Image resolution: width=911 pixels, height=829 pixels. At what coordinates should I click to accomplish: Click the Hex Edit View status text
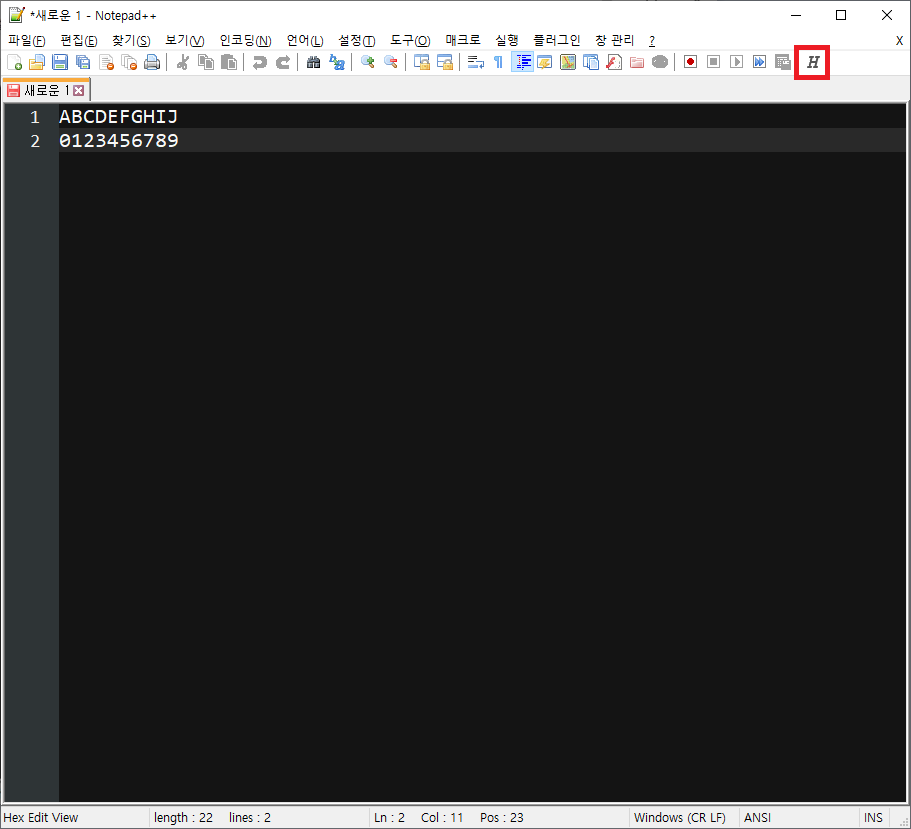41,817
